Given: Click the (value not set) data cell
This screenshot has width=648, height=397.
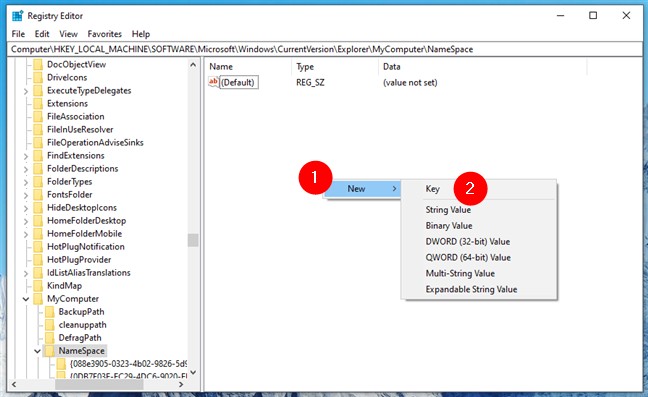Looking at the screenshot, I should 410,82.
